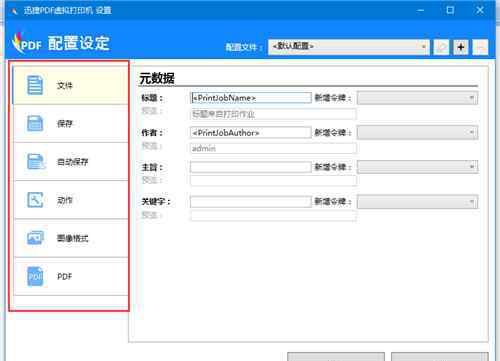Click the empty 关键字 input field
The height and width of the screenshot is (361, 500).
[251, 202]
